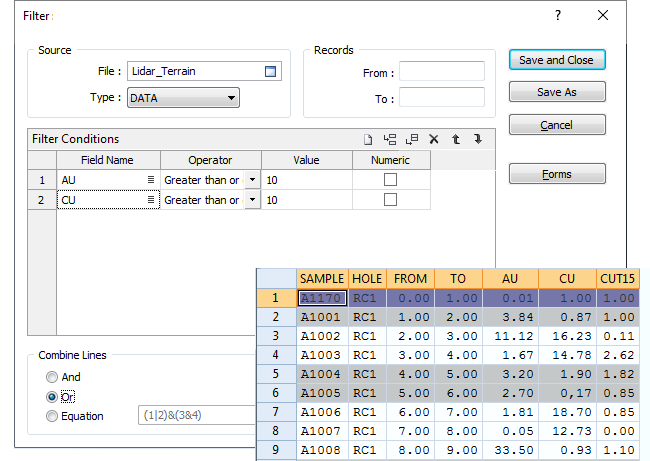Select the And radio button

pyautogui.click(x=52, y=377)
